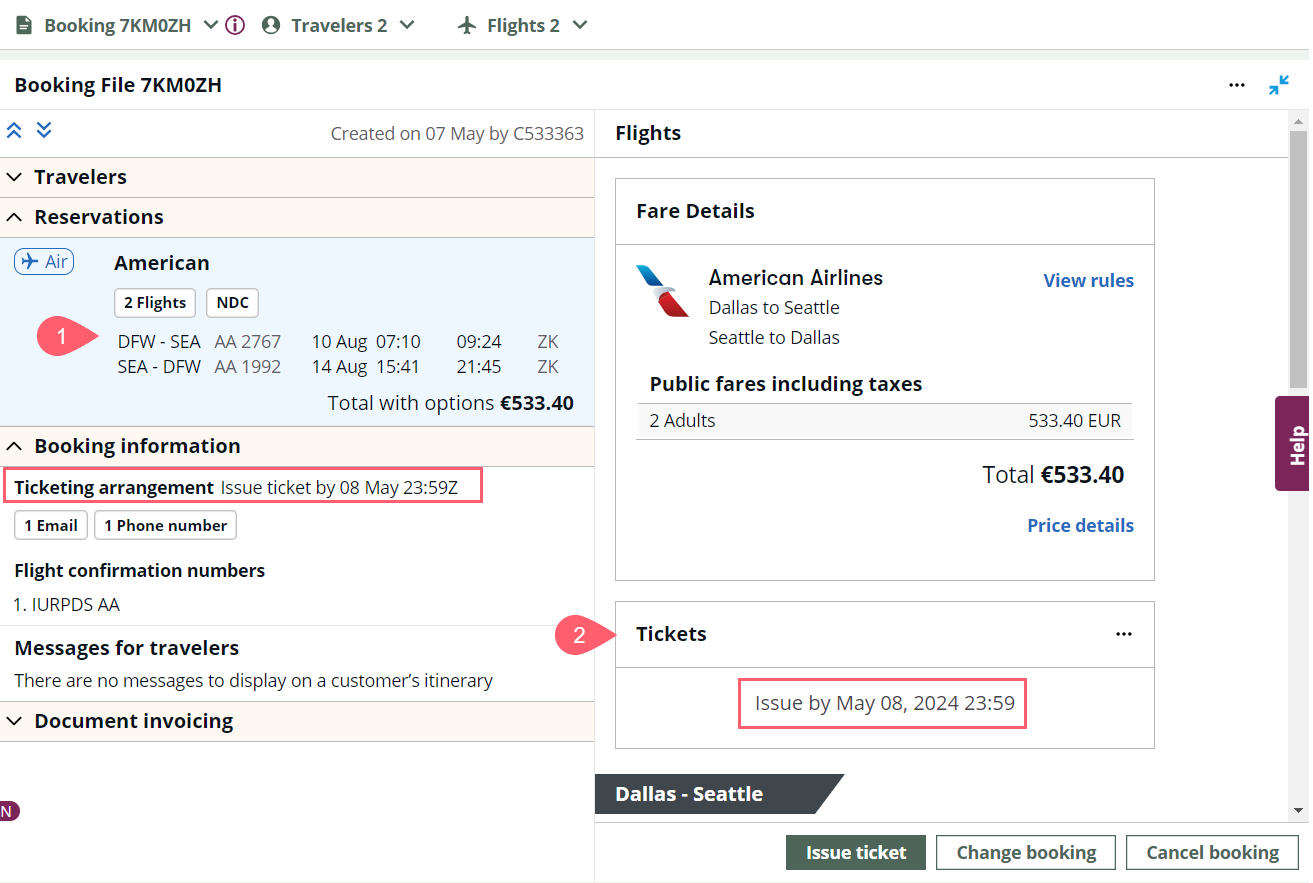1313x883 pixels.
Task: Select the DFW - SEA flight row
Action: point(338,342)
